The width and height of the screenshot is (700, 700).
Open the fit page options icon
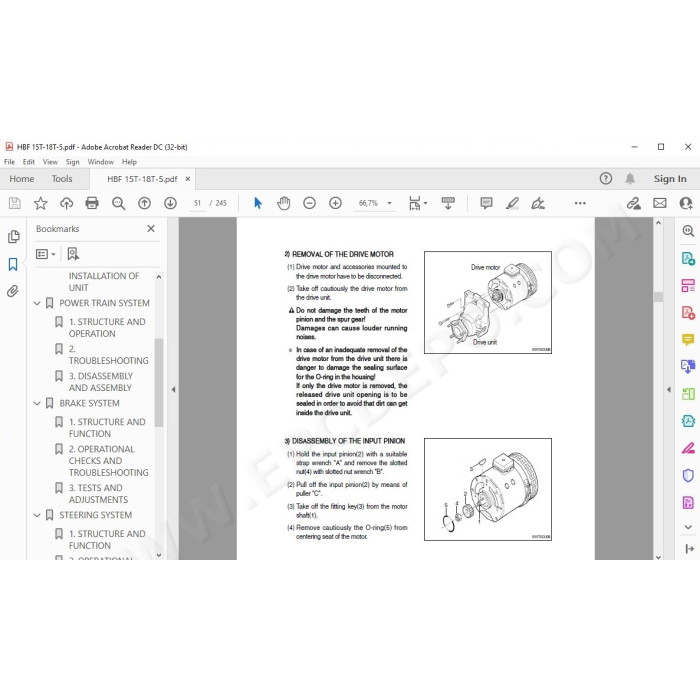[x=417, y=204]
